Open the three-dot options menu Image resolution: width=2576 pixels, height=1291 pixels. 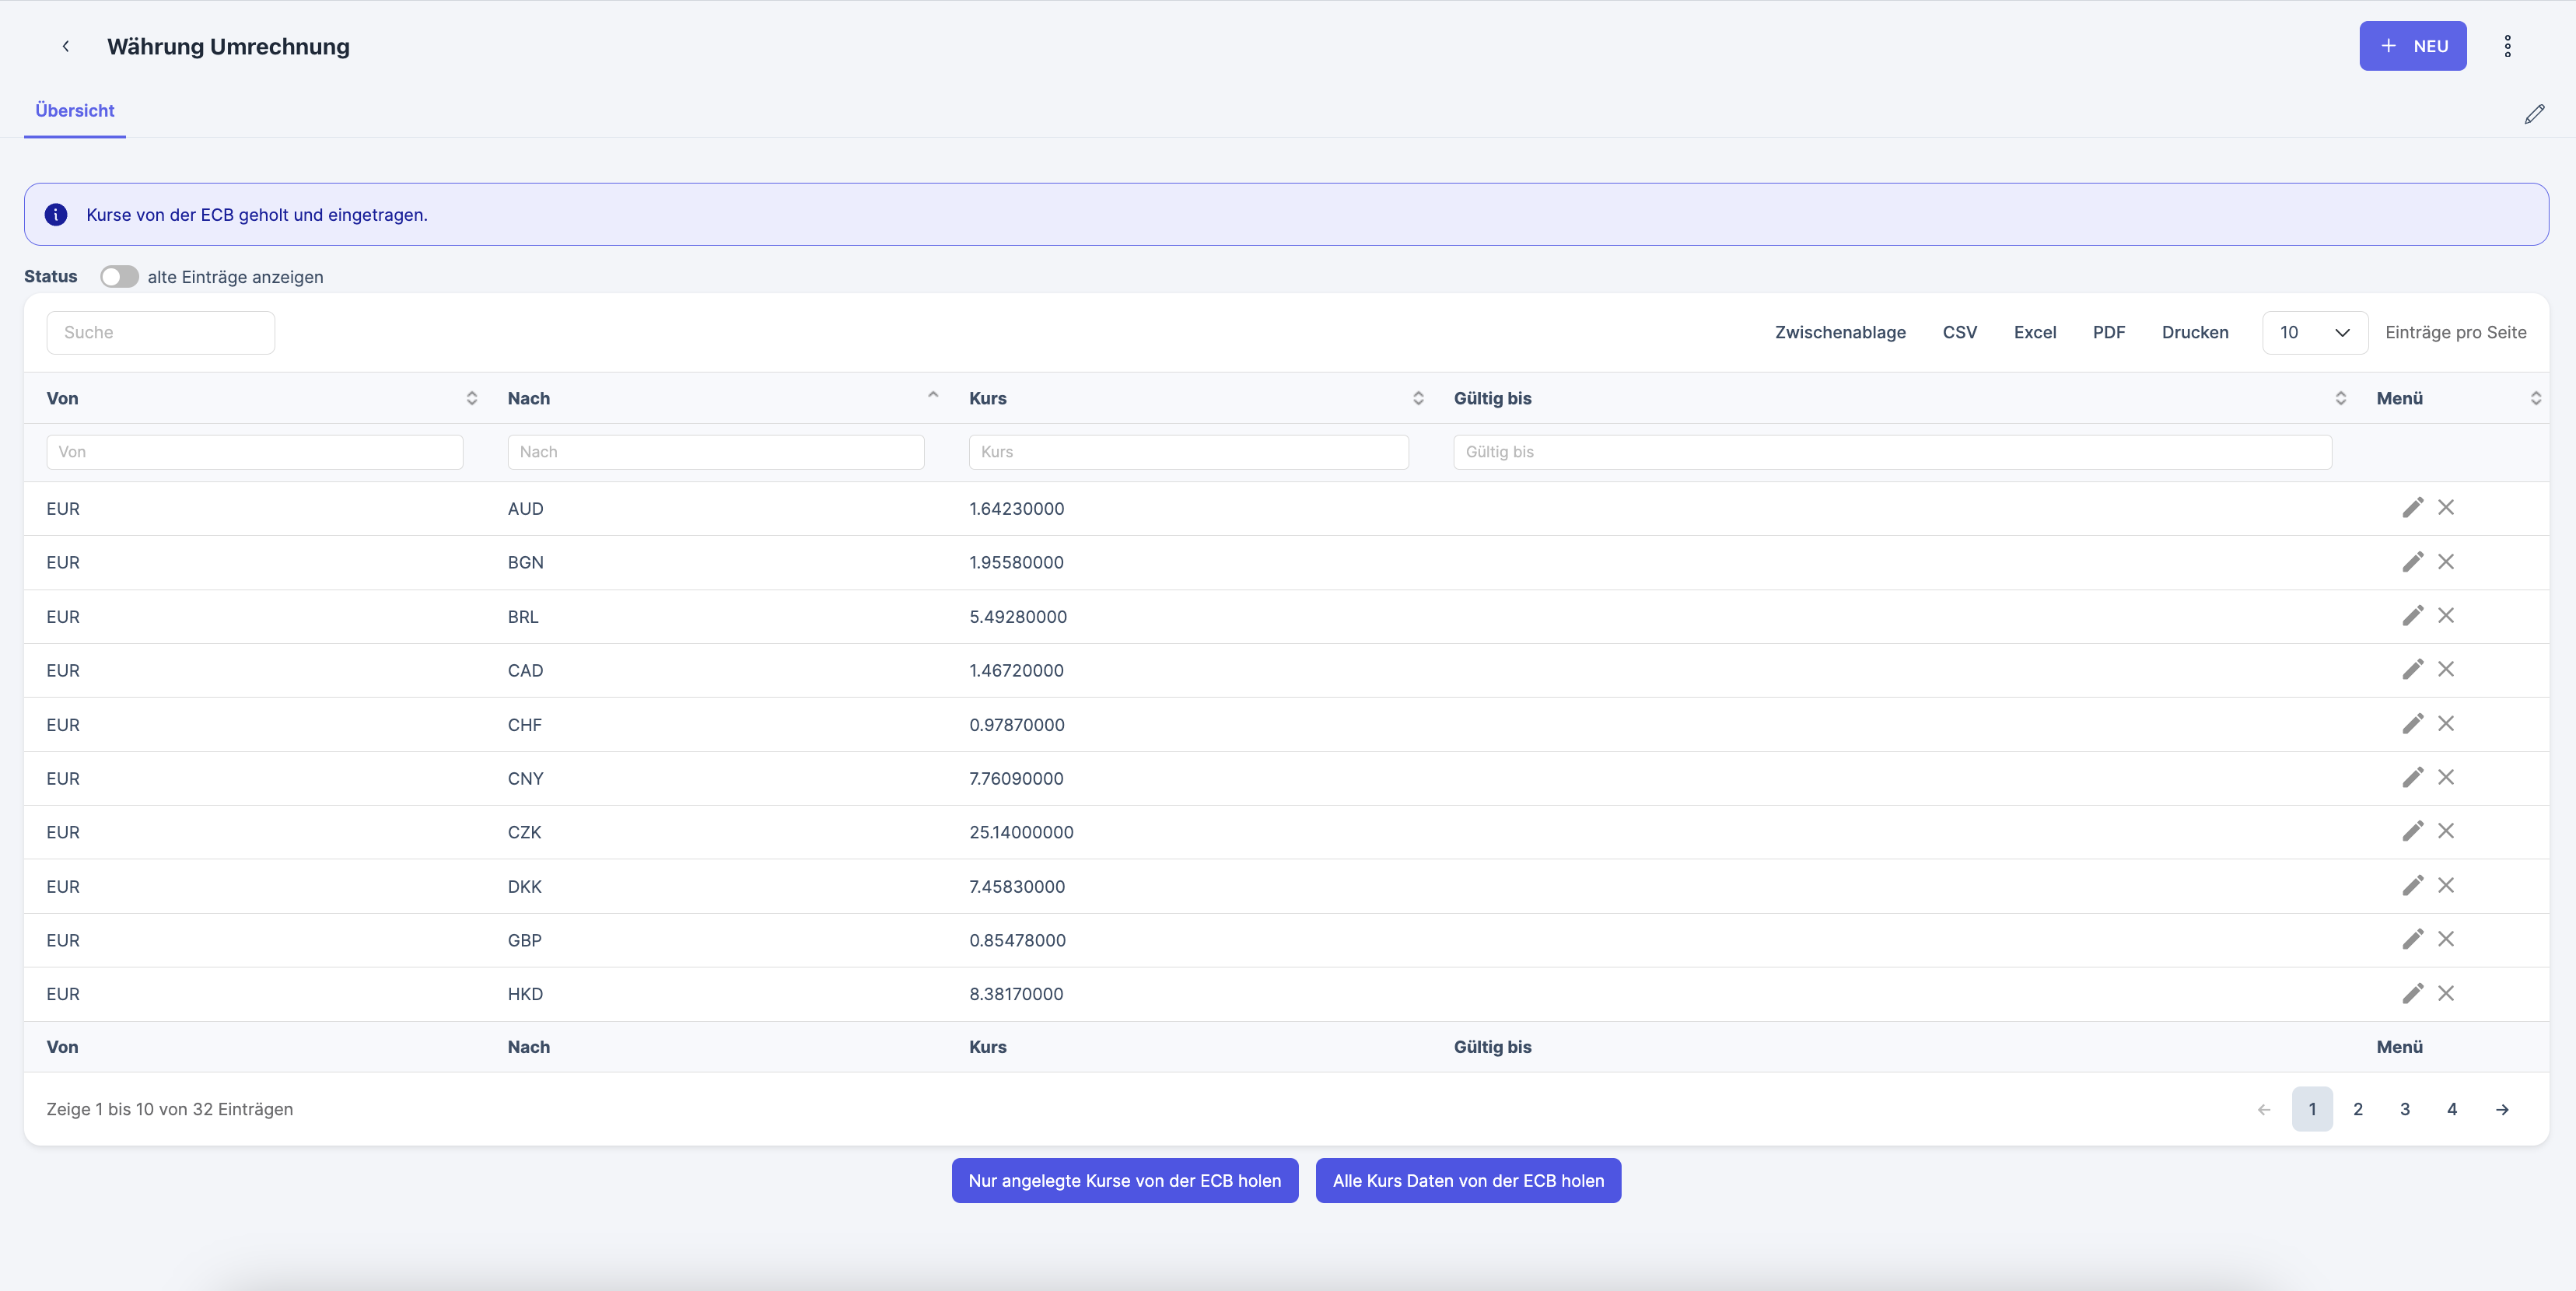tap(2507, 46)
